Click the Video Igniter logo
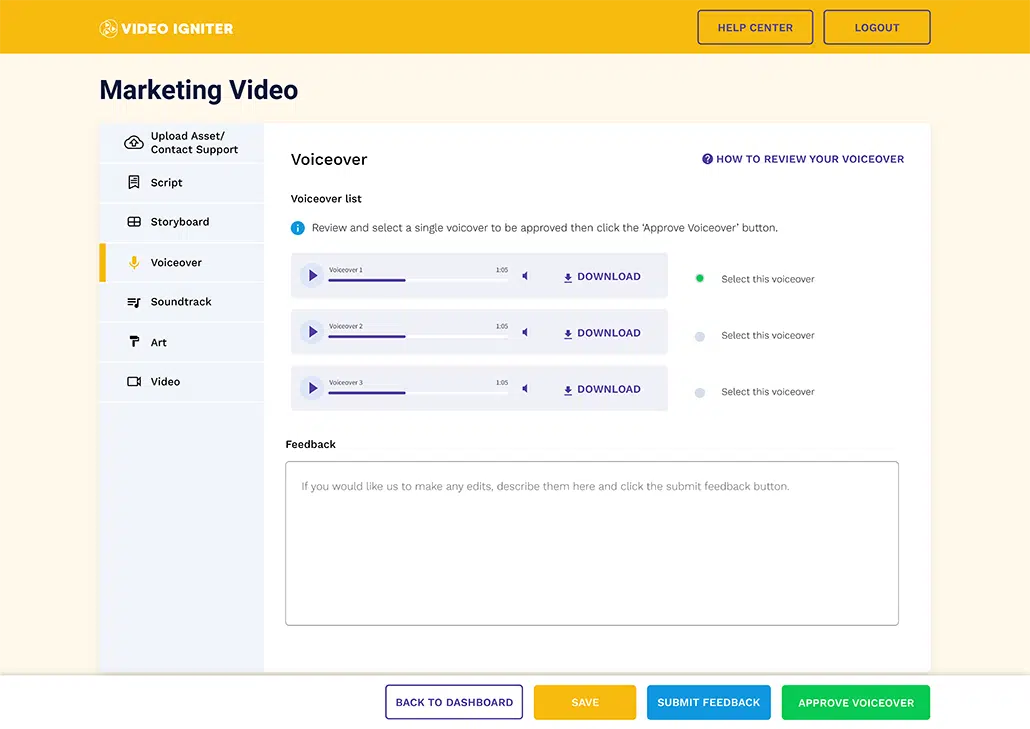 [x=166, y=28]
